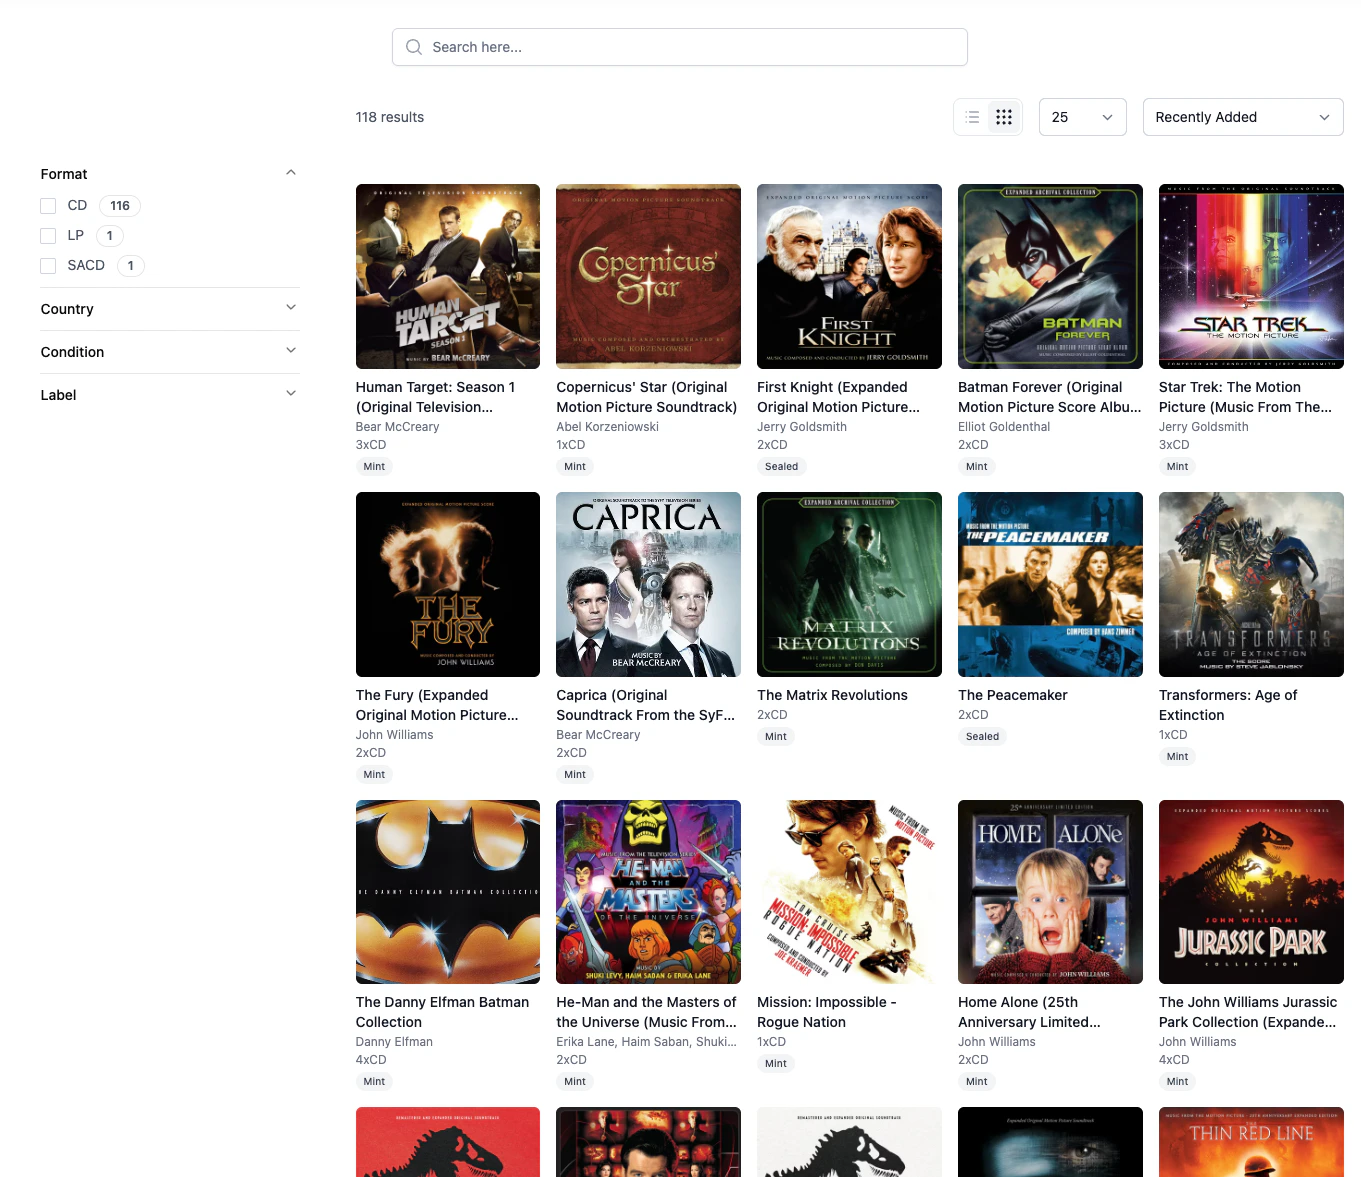Image resolution: width=1361 pixels, height=1177 pixels.
Task: Click Caprica Original Soundtrack title
Action: (x=645, y=705)
